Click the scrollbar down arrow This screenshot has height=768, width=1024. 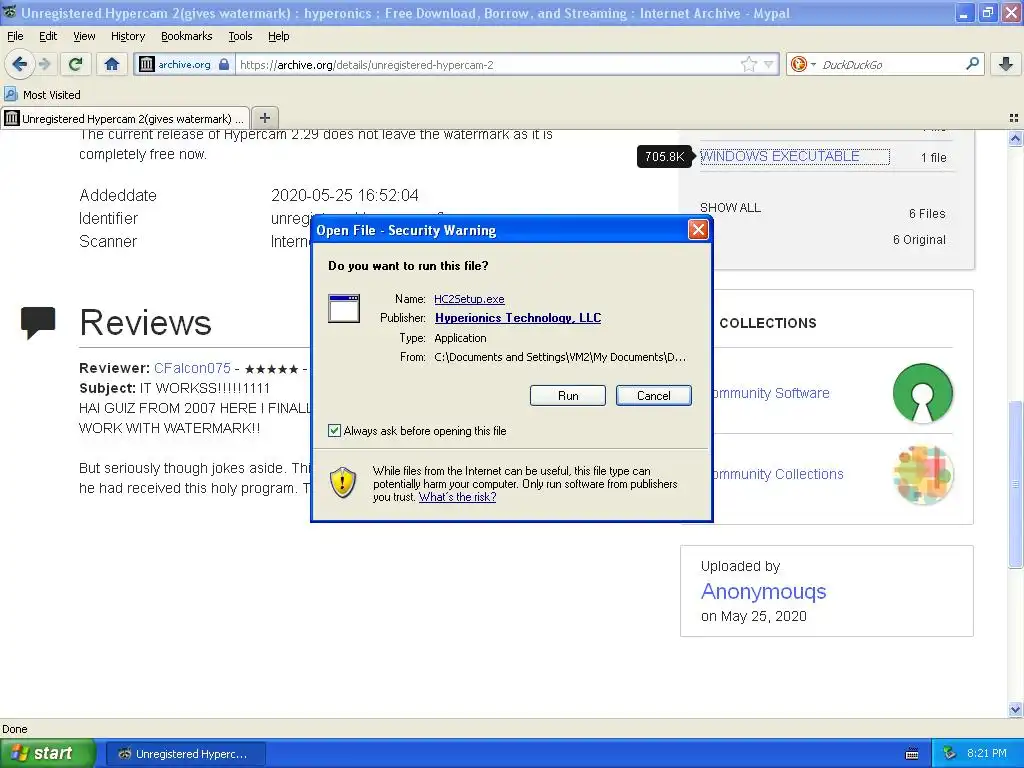[x=1016, y=709]
